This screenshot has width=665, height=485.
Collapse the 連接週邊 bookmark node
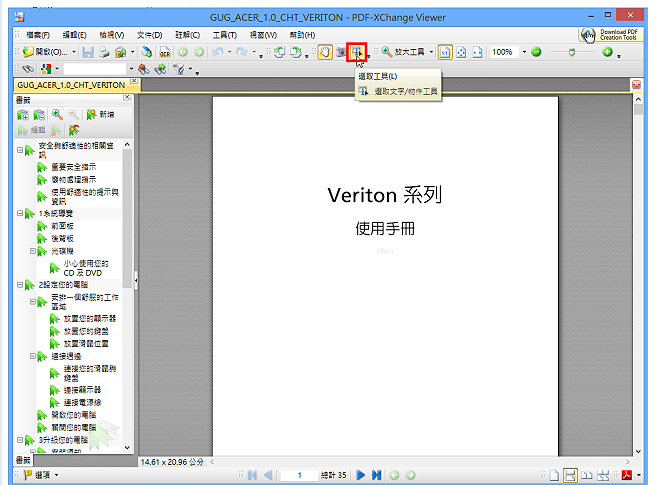click(33, 356)
